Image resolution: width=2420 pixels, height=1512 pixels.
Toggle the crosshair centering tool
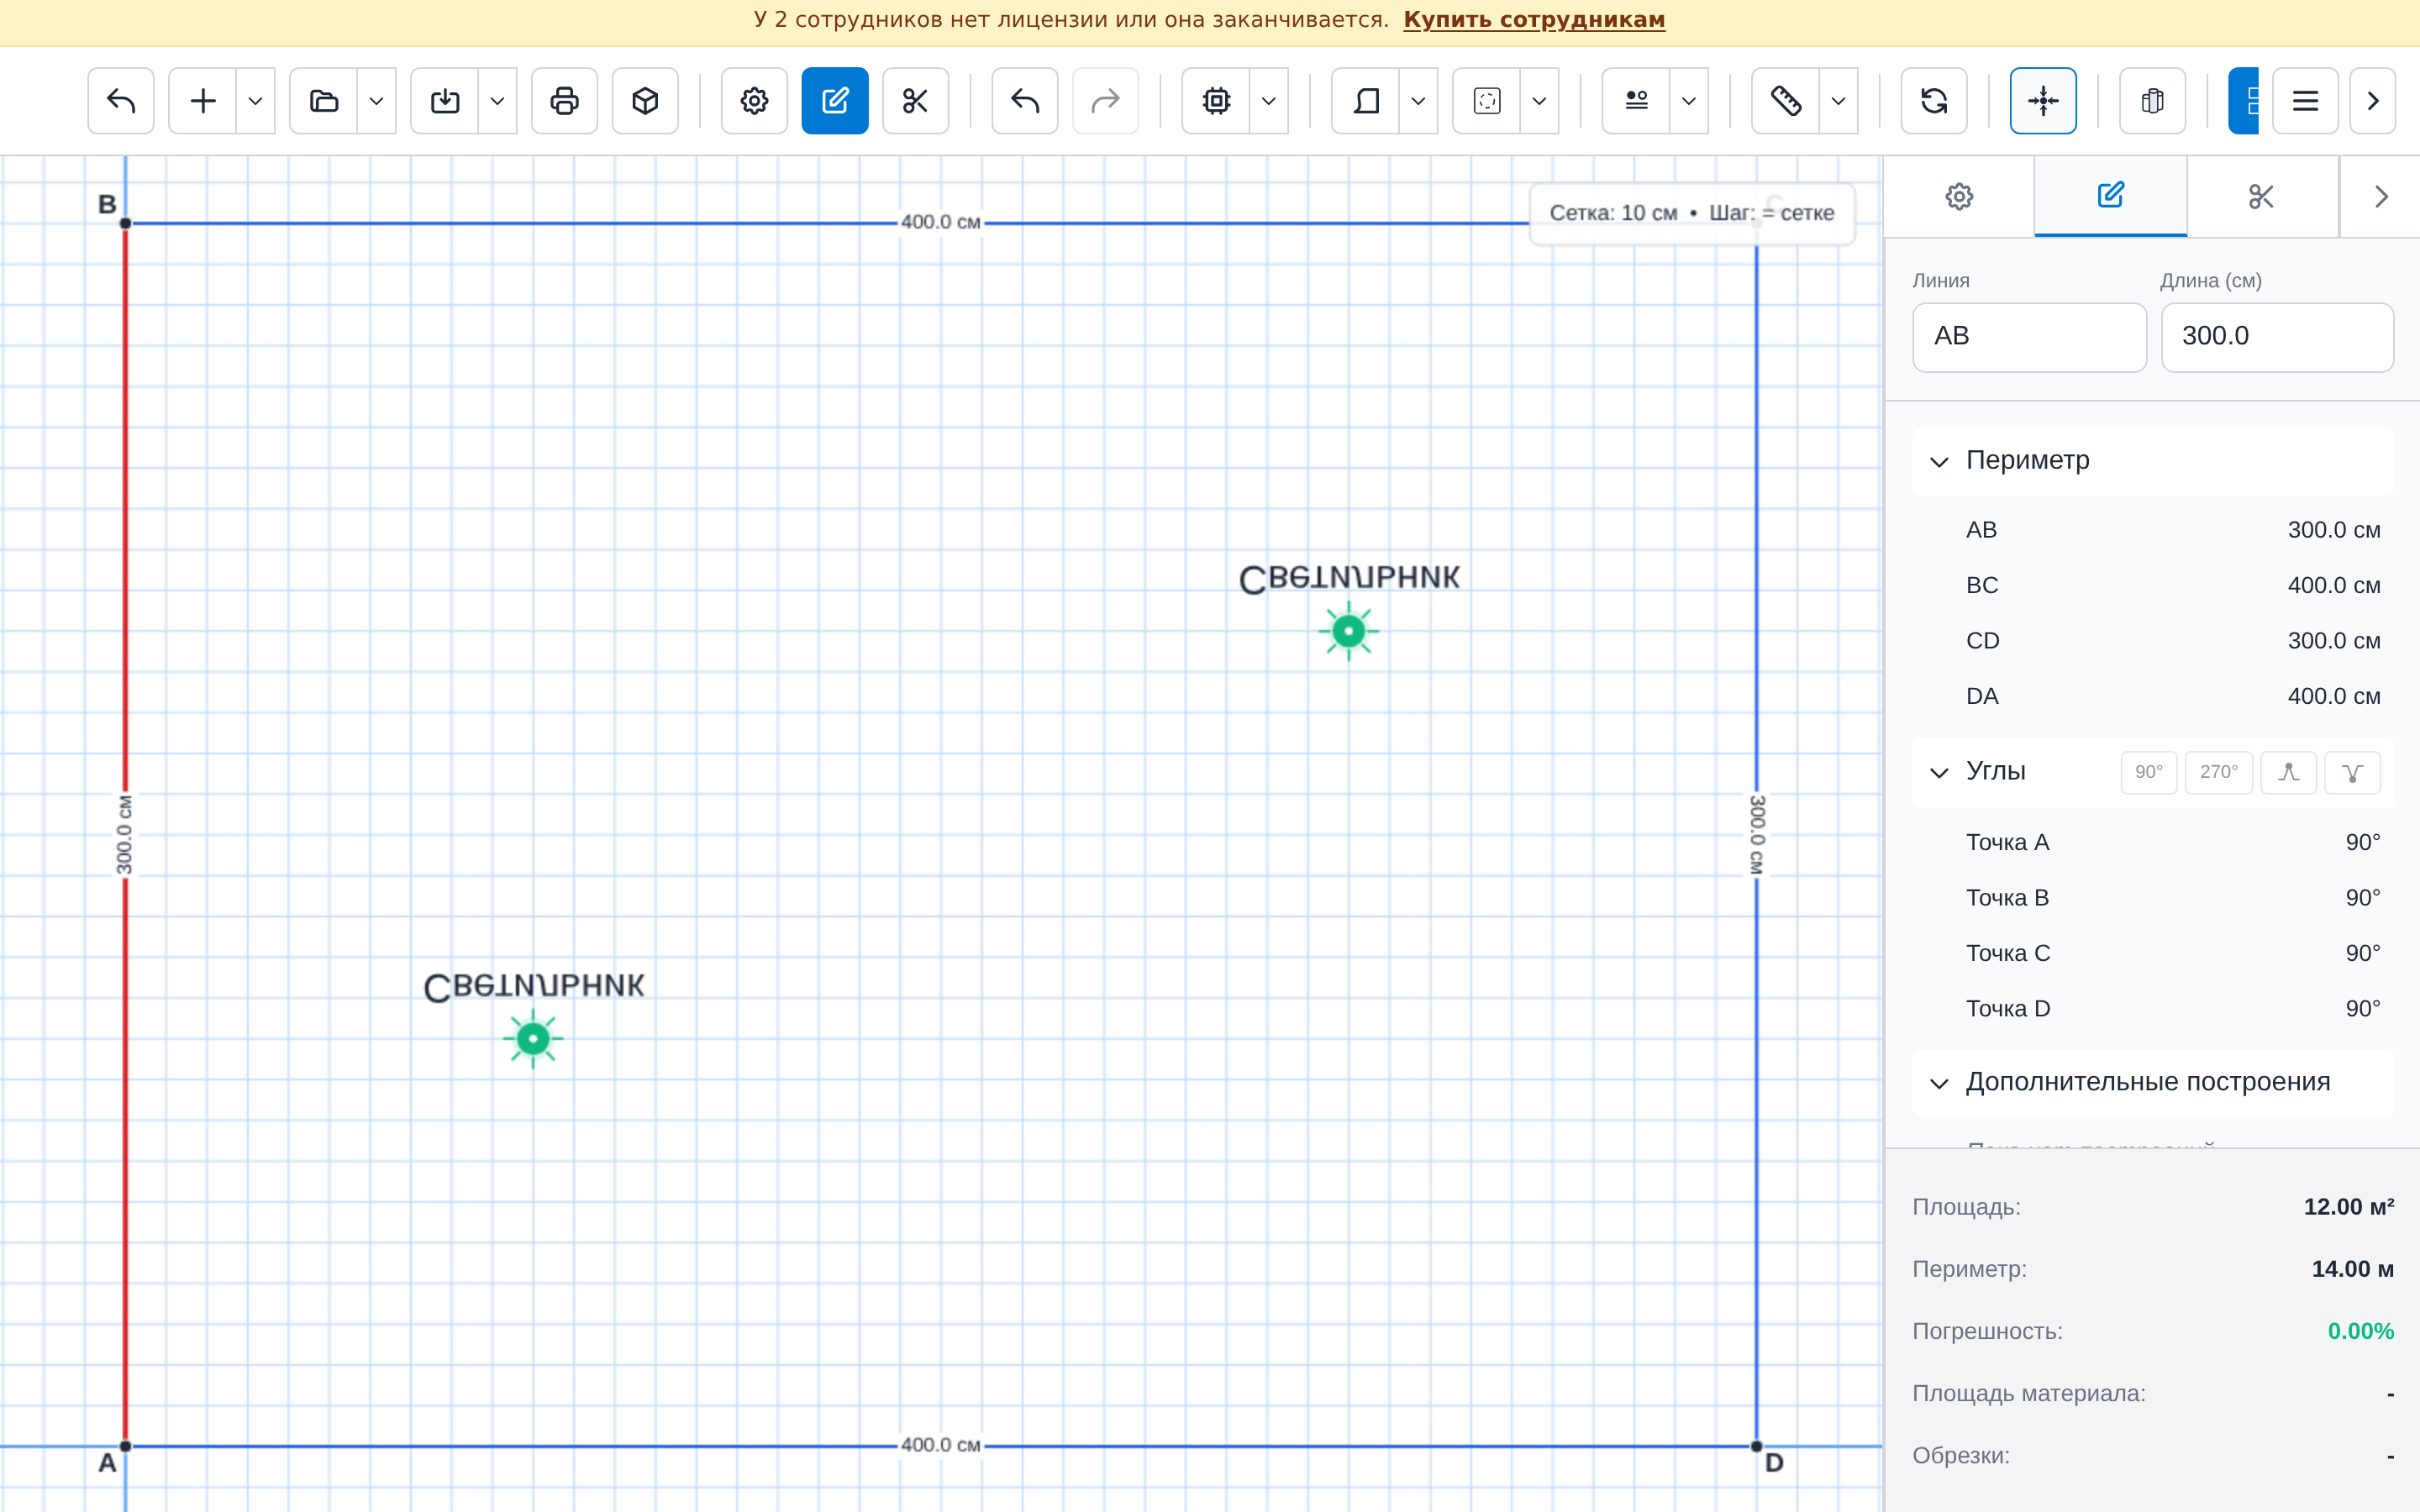(x=2043, y=101)
